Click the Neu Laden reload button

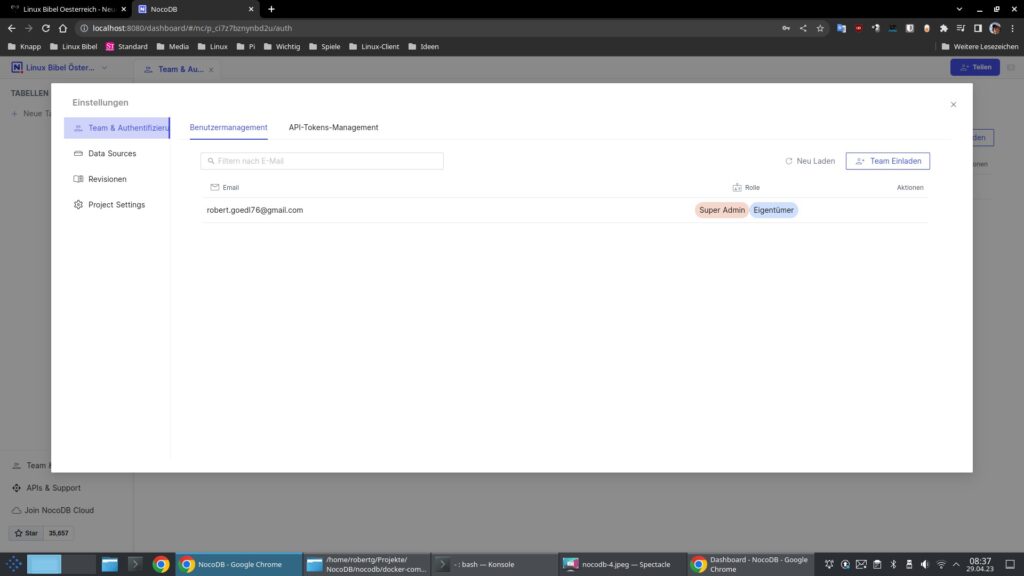(810, 161)
